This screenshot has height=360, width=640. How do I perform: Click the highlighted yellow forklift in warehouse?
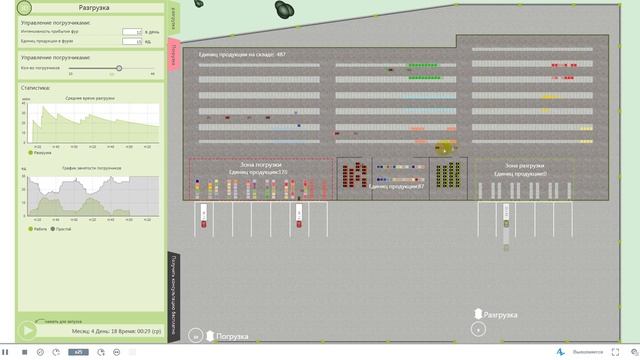(x=444, y=148)
